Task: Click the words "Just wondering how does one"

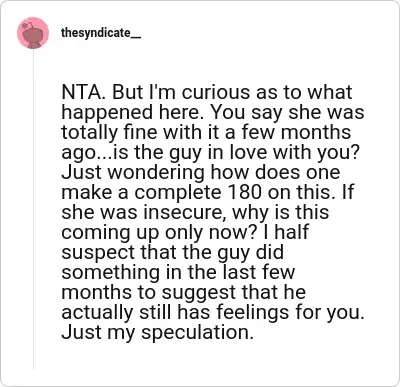Action: click(201, 172)
